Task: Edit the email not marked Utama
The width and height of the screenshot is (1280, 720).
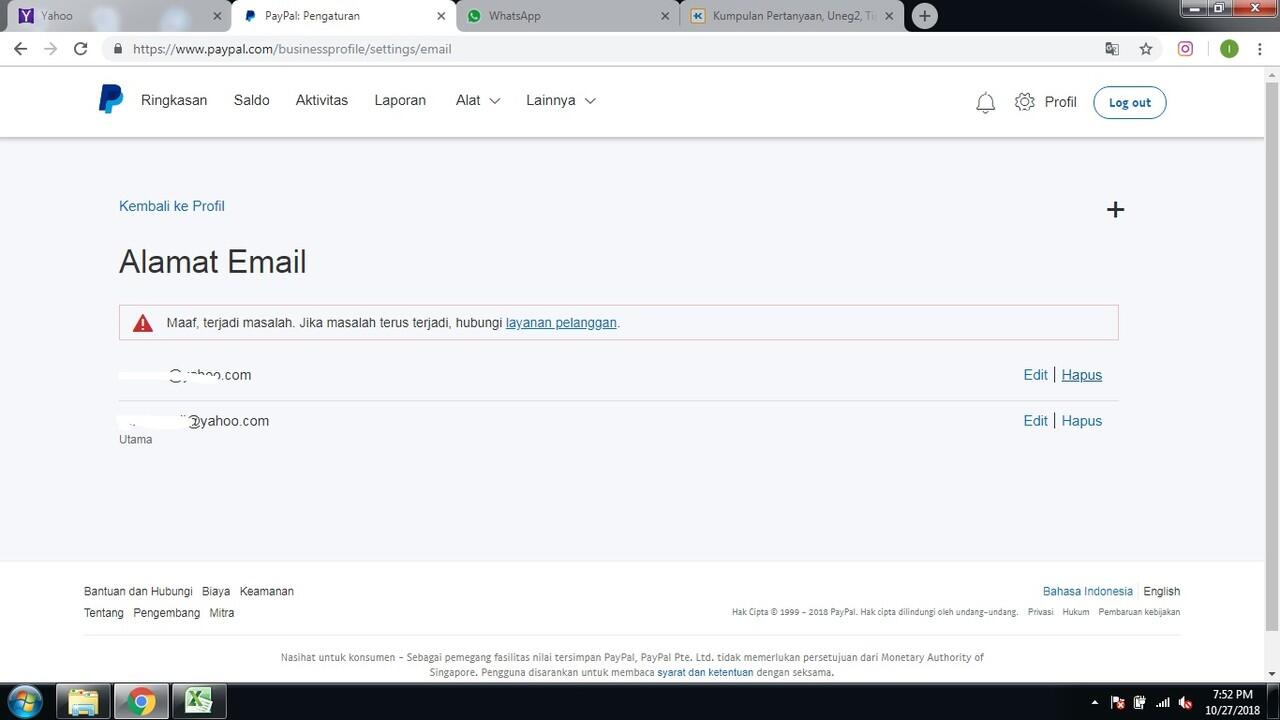Action: coord(1035,375)
